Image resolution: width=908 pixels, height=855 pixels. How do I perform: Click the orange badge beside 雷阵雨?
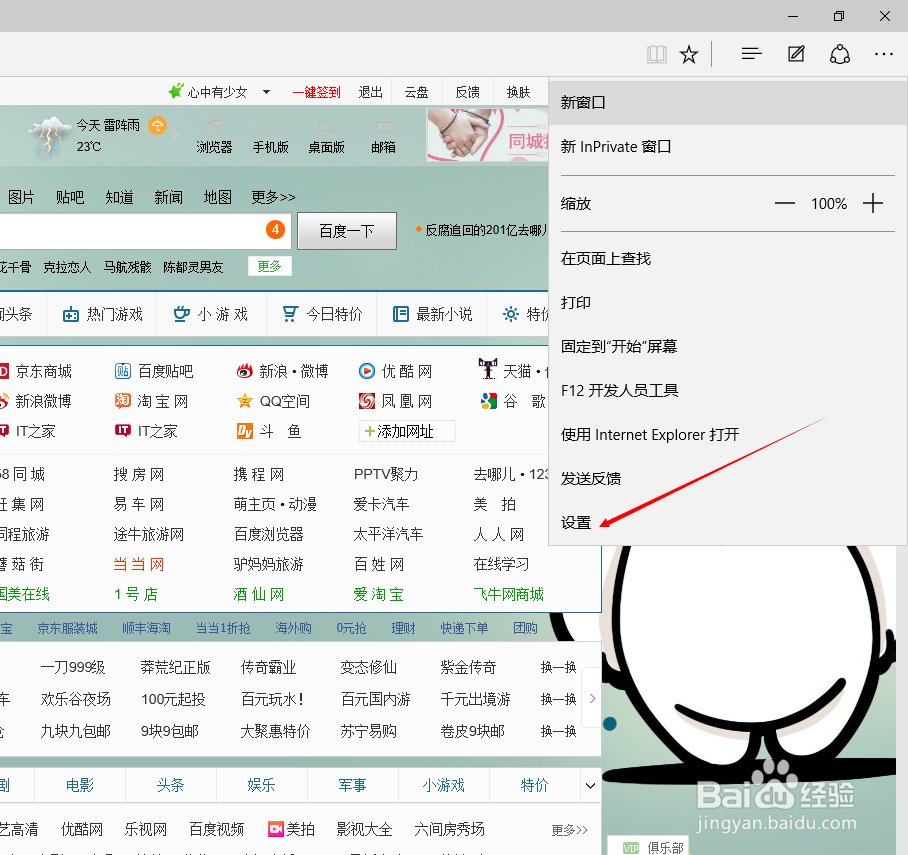(158, 125)
